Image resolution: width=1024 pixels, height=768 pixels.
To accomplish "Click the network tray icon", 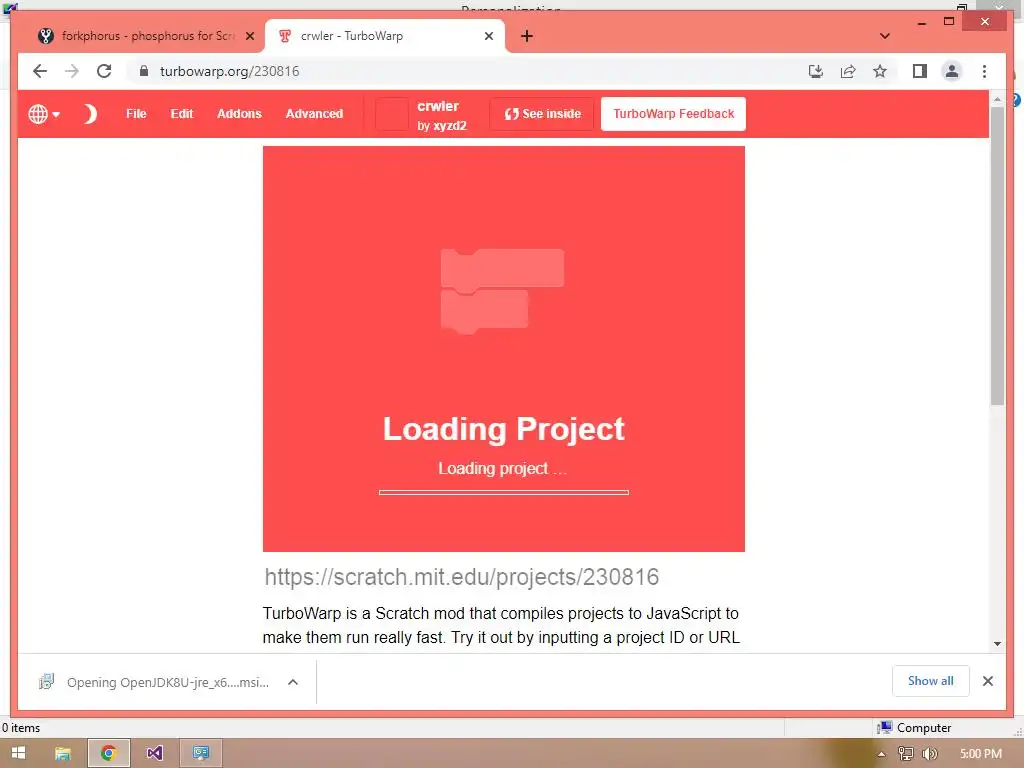I will pos(905,754).
